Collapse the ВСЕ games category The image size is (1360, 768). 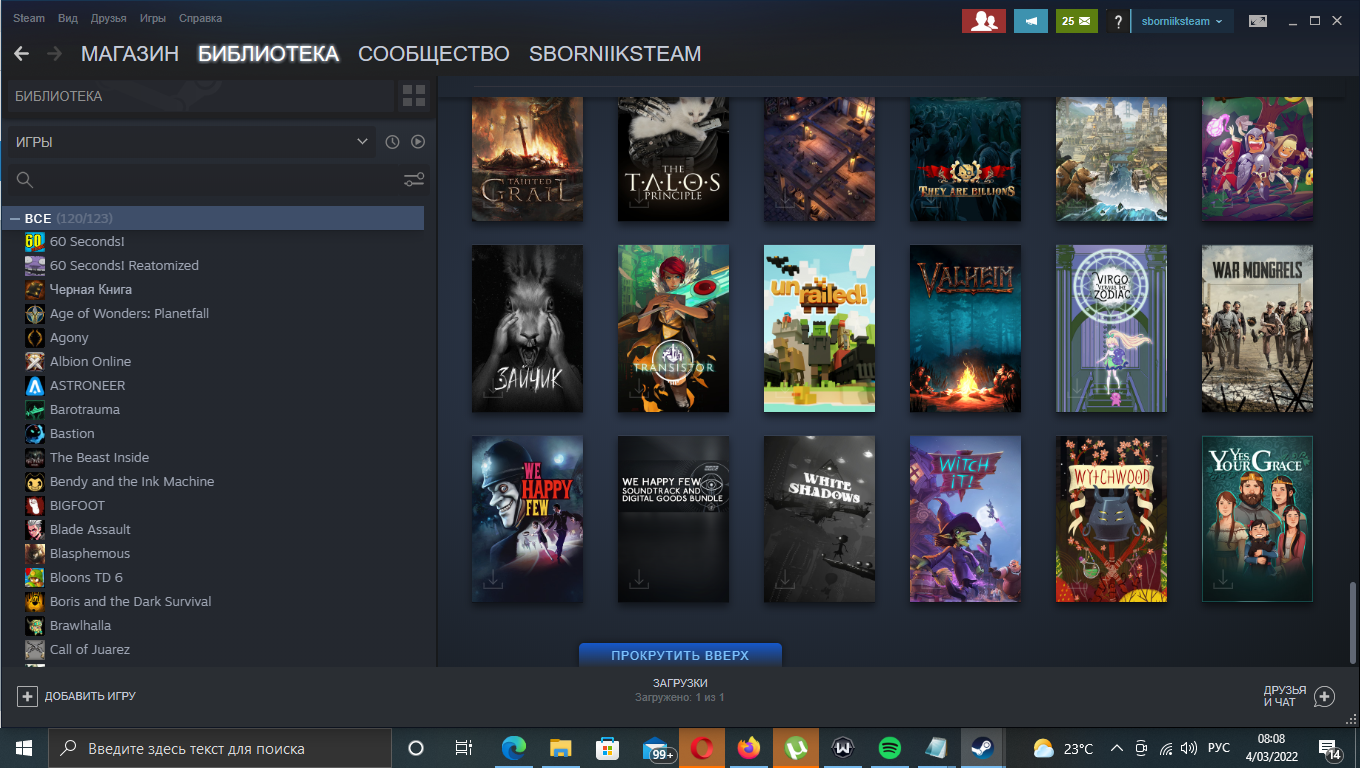[x=15, y=218]
